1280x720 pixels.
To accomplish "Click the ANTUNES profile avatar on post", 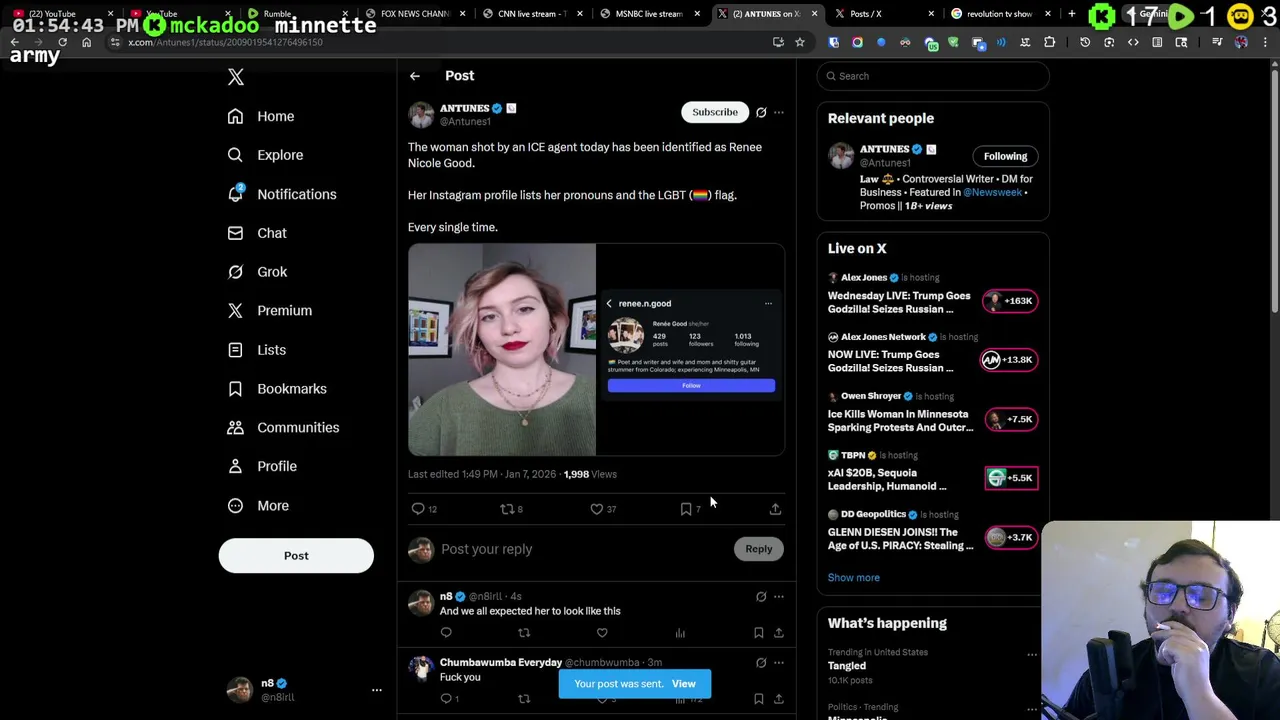I will pos(421,114).
